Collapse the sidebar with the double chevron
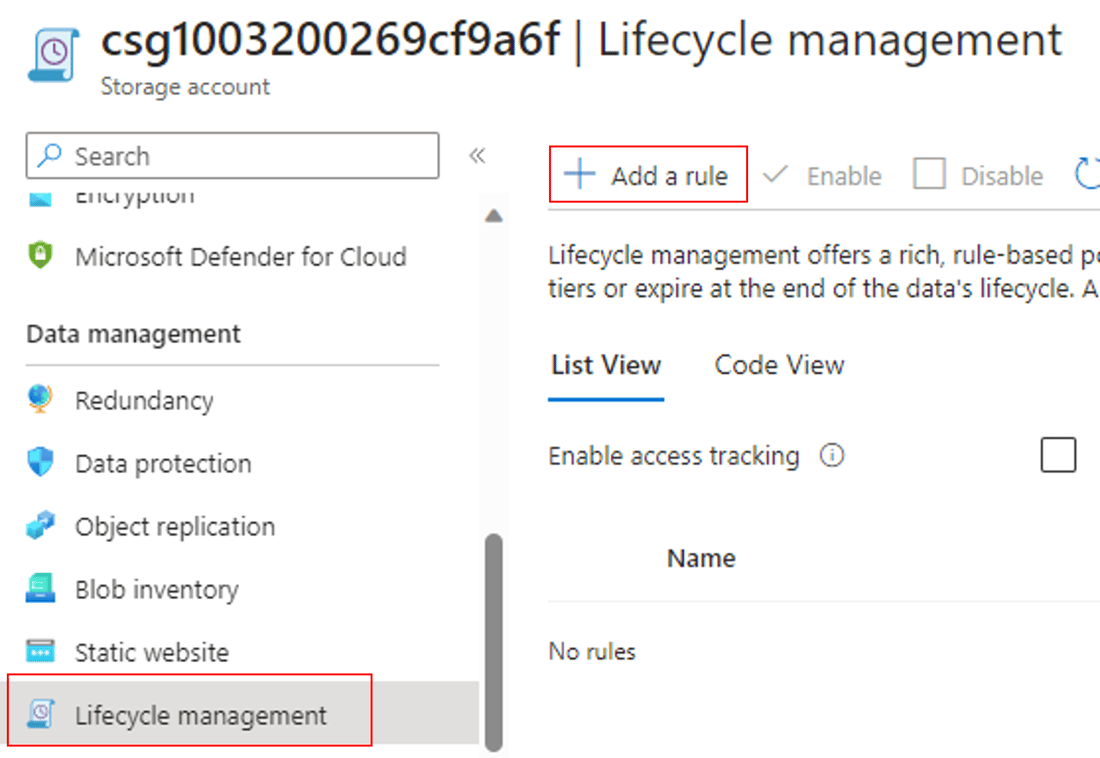 pos(477,155)
